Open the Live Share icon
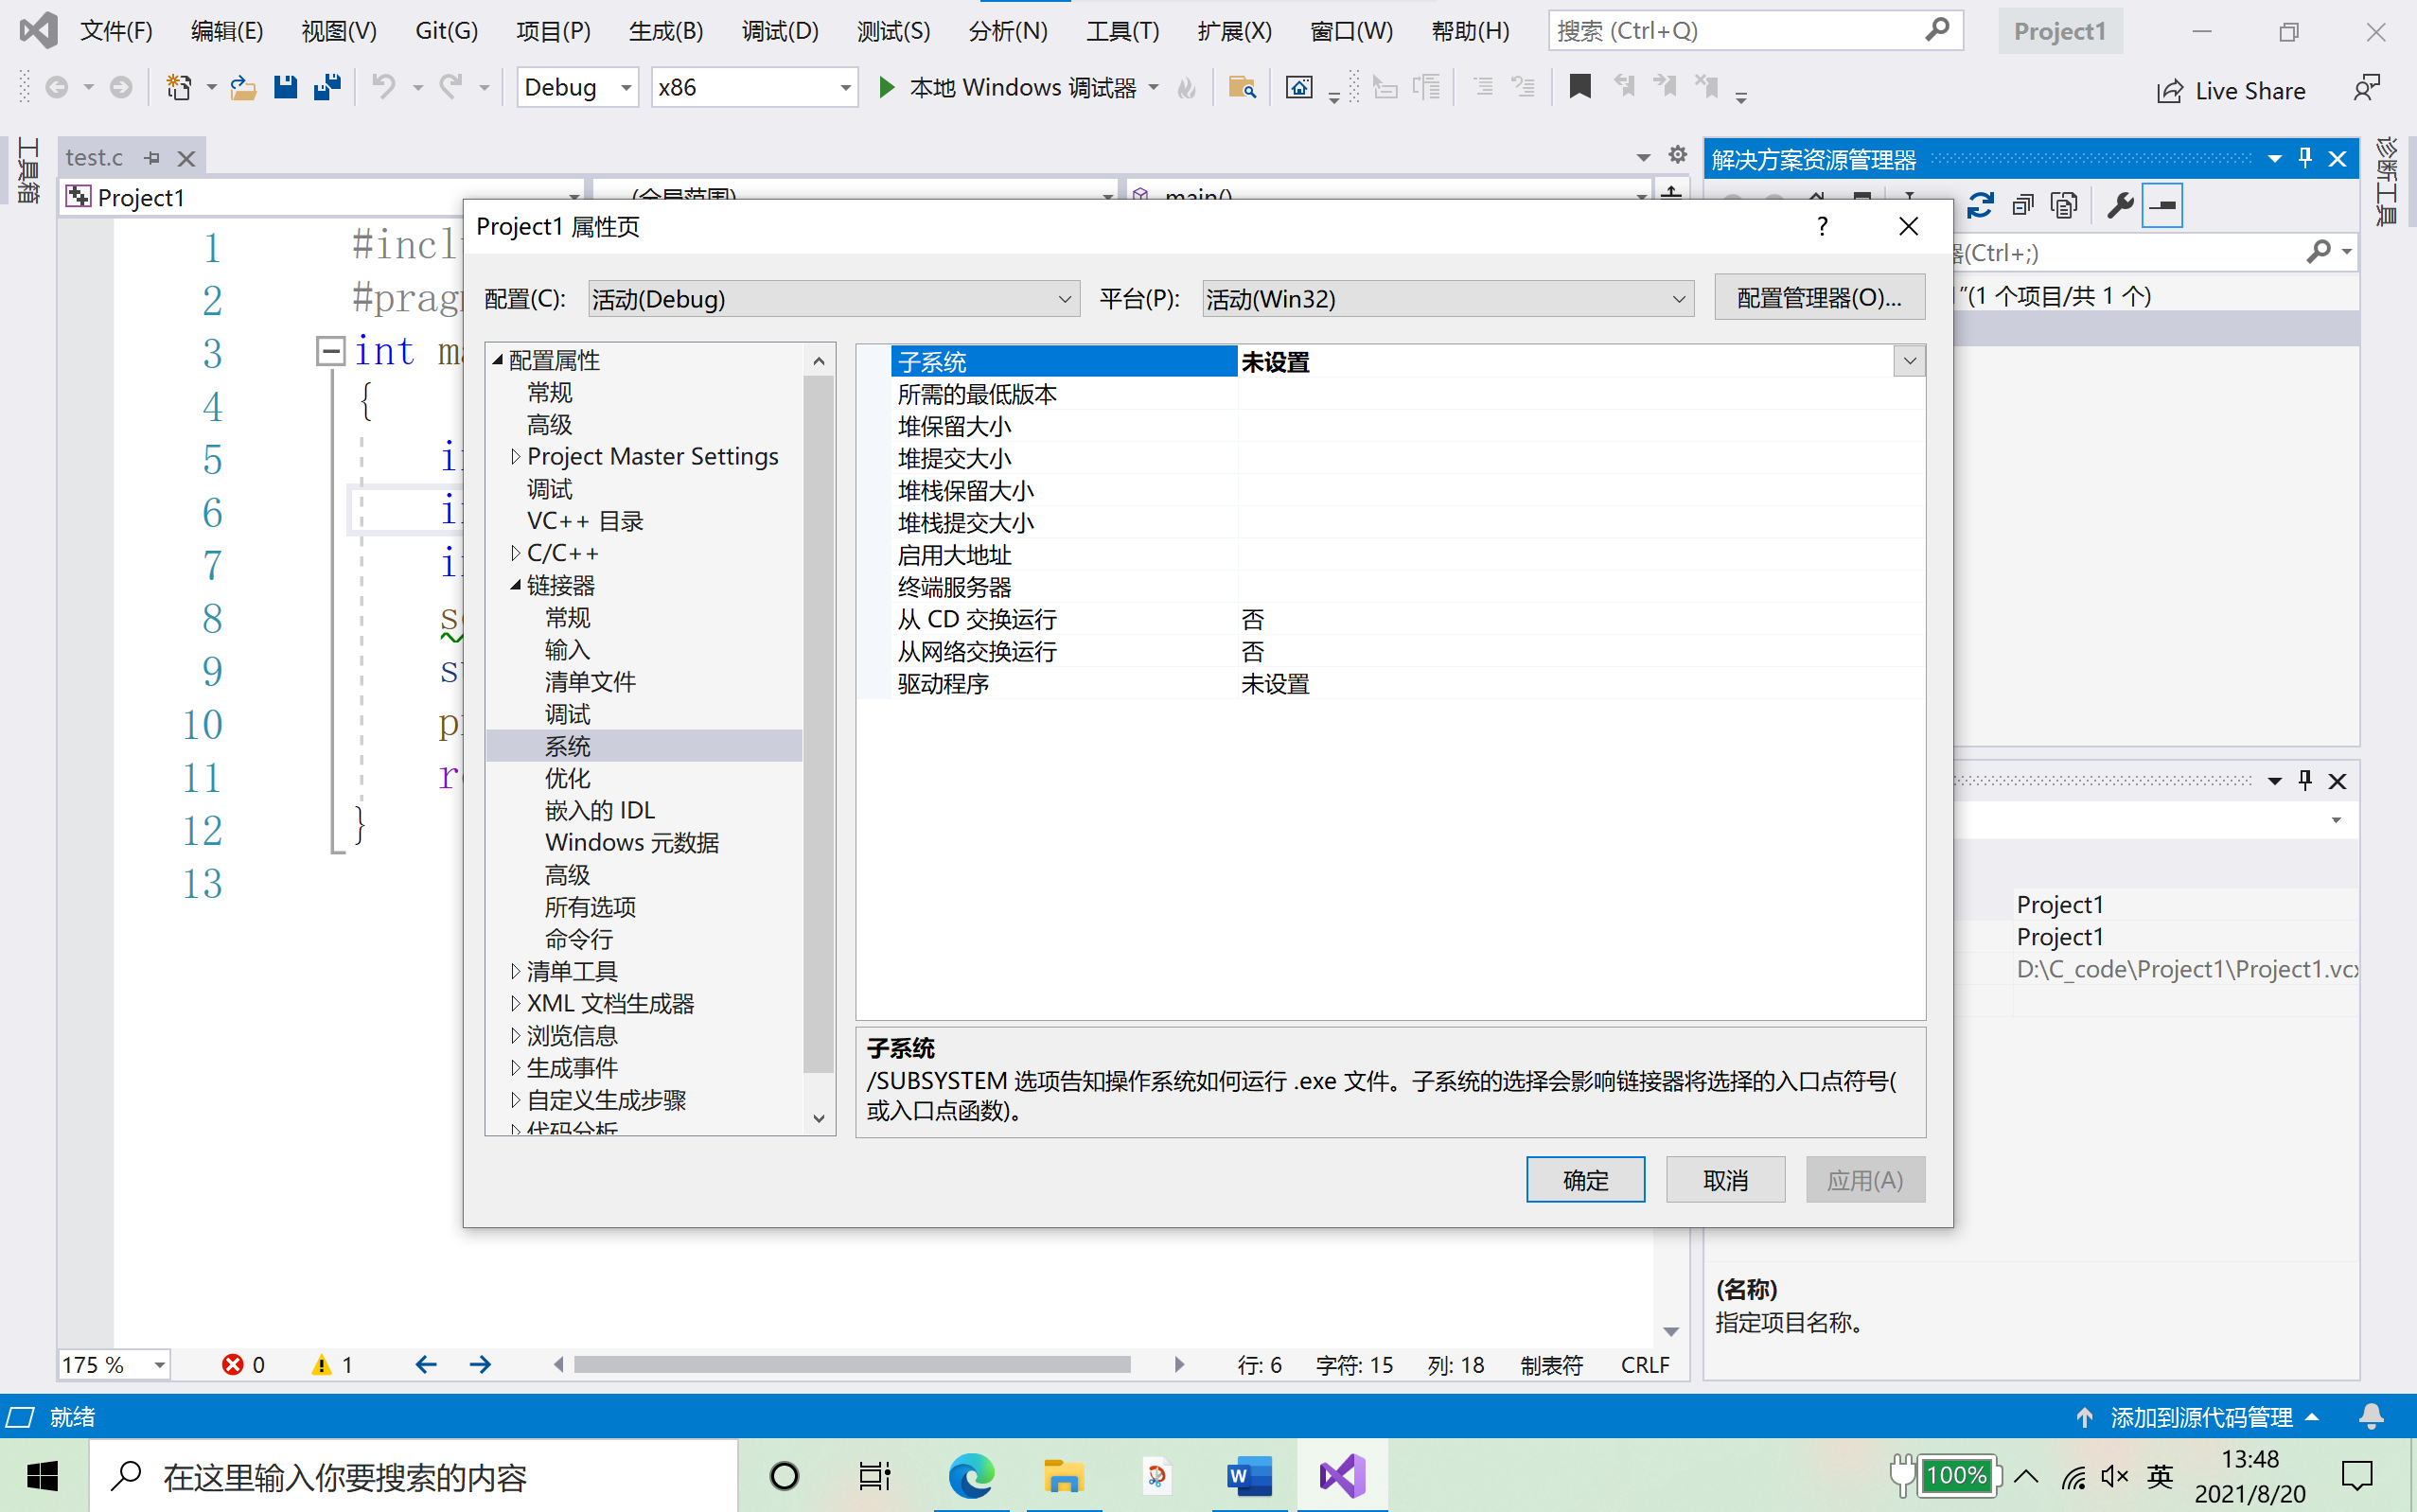This screenshot has height=1512, width=2417. (2170, 91)
